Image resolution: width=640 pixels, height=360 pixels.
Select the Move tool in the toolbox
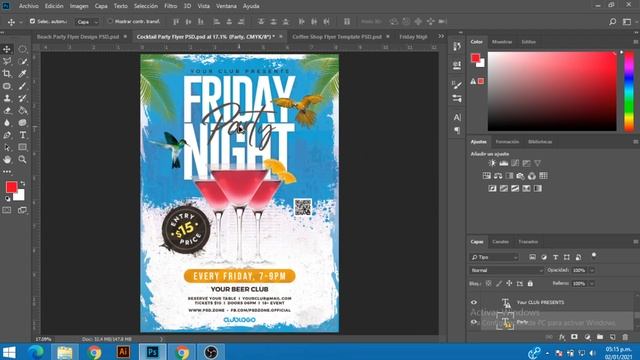tap(7, 49)
